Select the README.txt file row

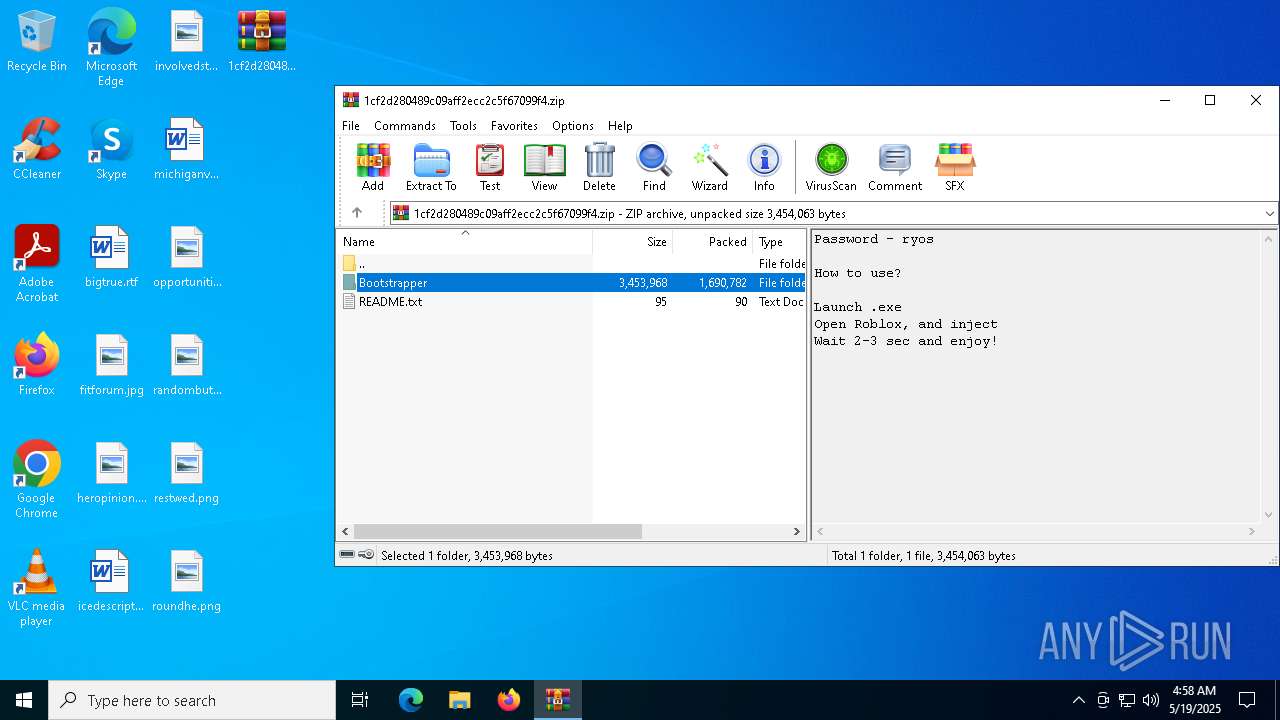[571, 301]
